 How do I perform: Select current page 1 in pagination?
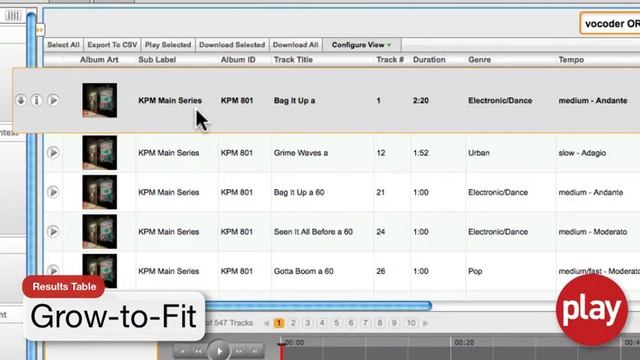(x=279, y=323)
